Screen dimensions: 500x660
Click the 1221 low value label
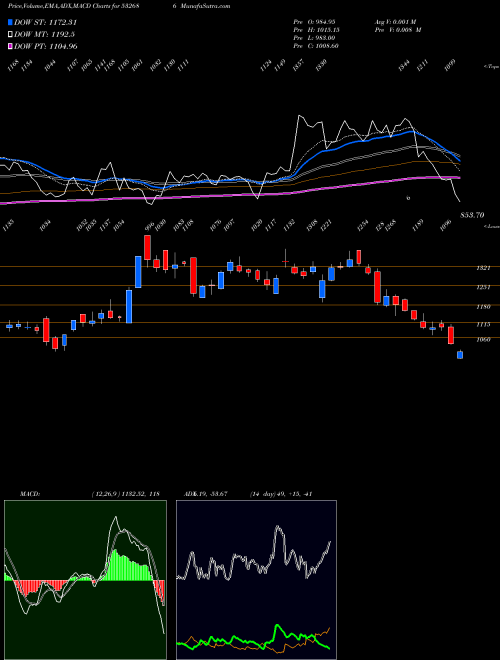coord(326,225)
